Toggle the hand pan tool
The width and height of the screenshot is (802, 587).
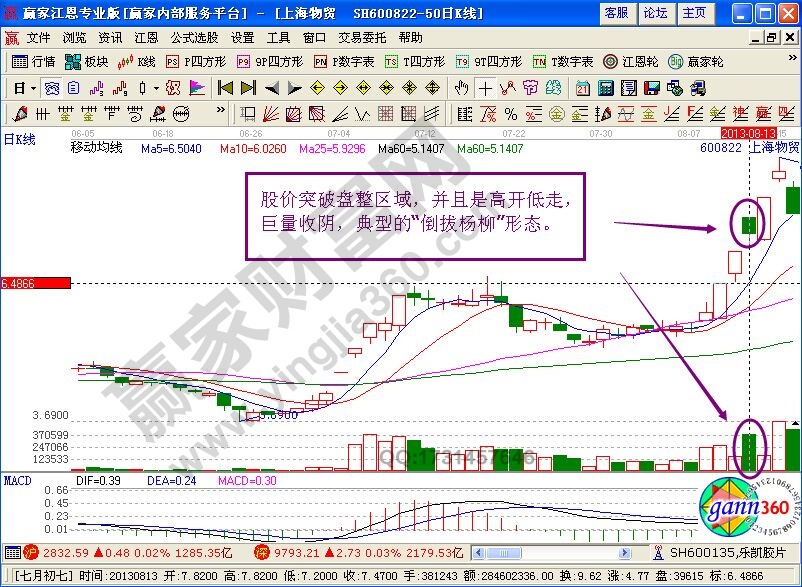point(461,89)
